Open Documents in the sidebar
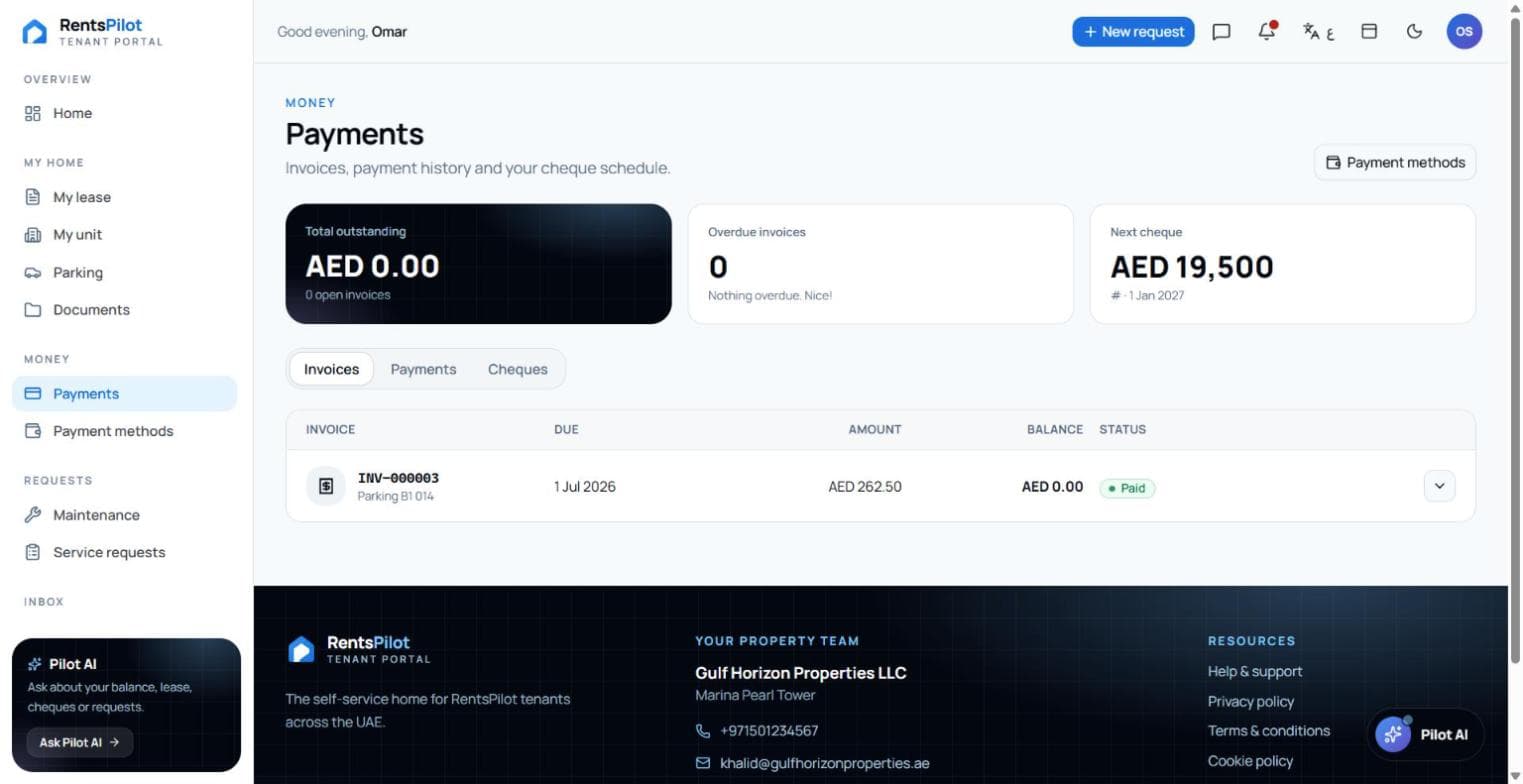This screenshot has height=784, width=1523. pos(124,310)
